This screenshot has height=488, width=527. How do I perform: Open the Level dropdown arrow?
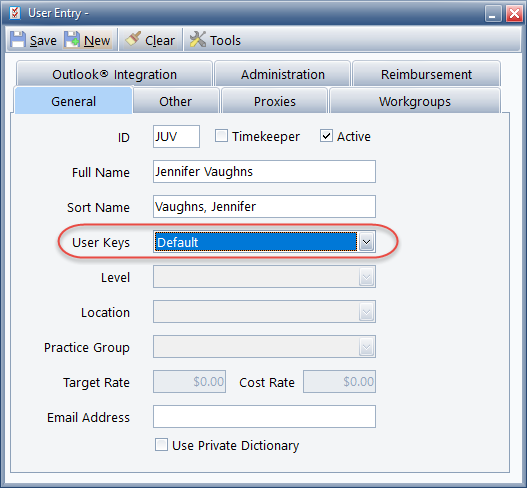pyautogui.click(x=366, y=277)
